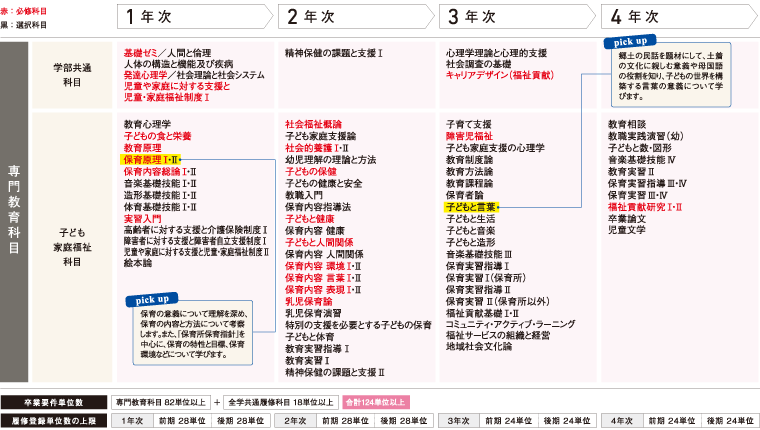
Task: Click the 基礎ゼミ course text
Action: (141, 53)
